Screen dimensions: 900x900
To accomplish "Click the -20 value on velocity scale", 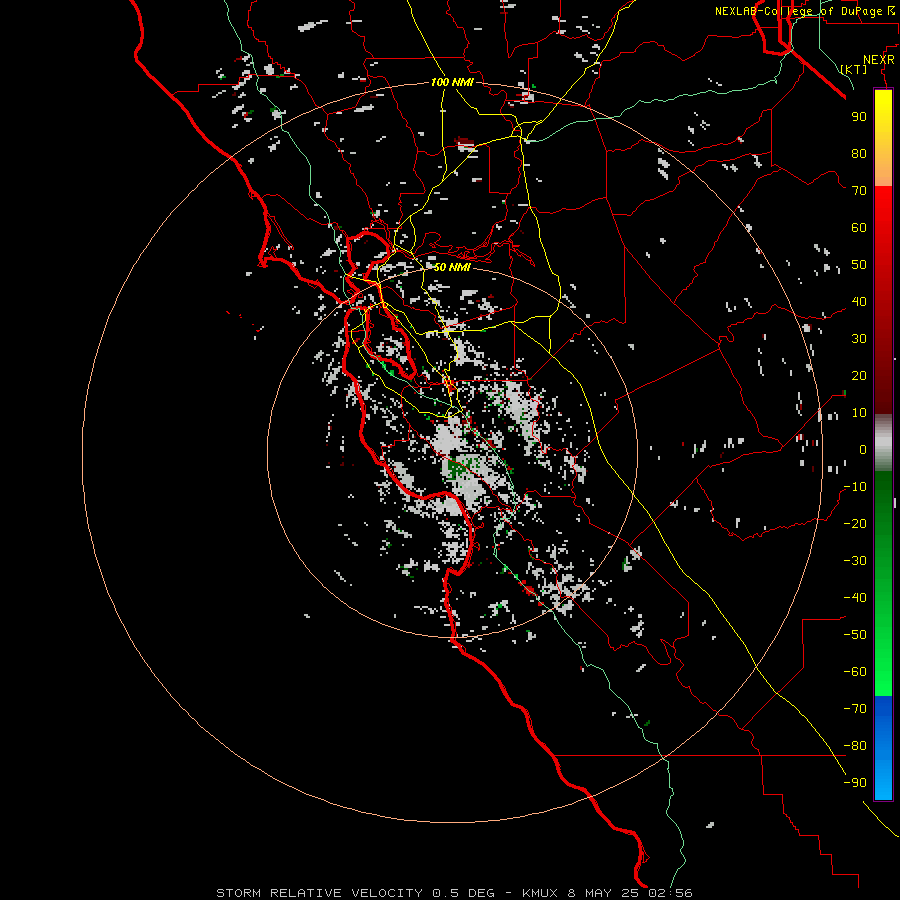I will point(855,523).
